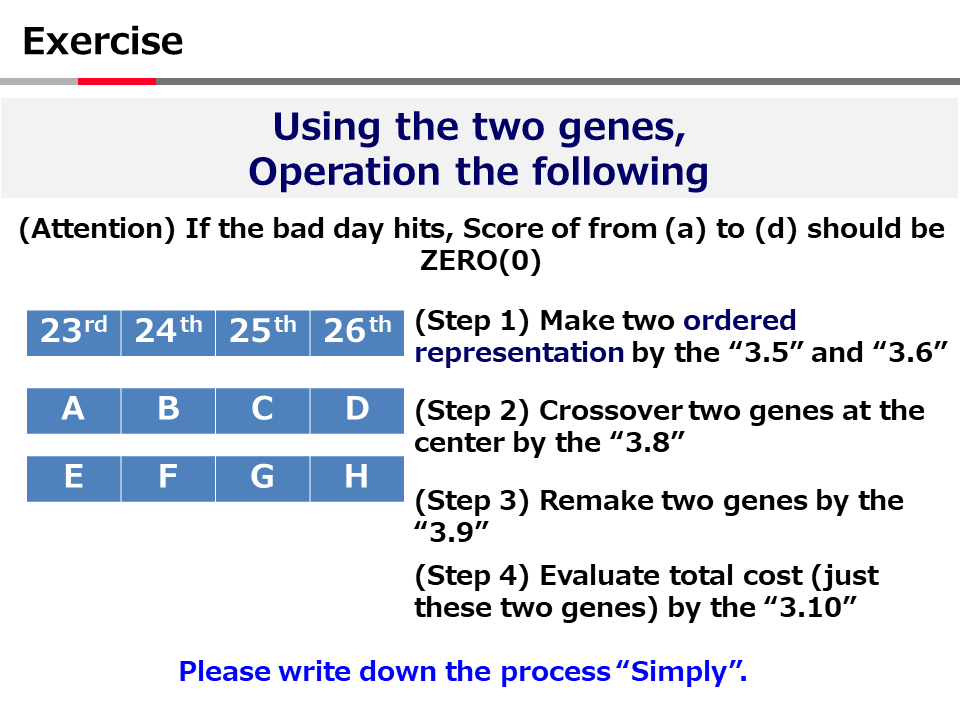The image size is (960, 720).
Task: Select gene cell "G"
Action: [262, 478]
